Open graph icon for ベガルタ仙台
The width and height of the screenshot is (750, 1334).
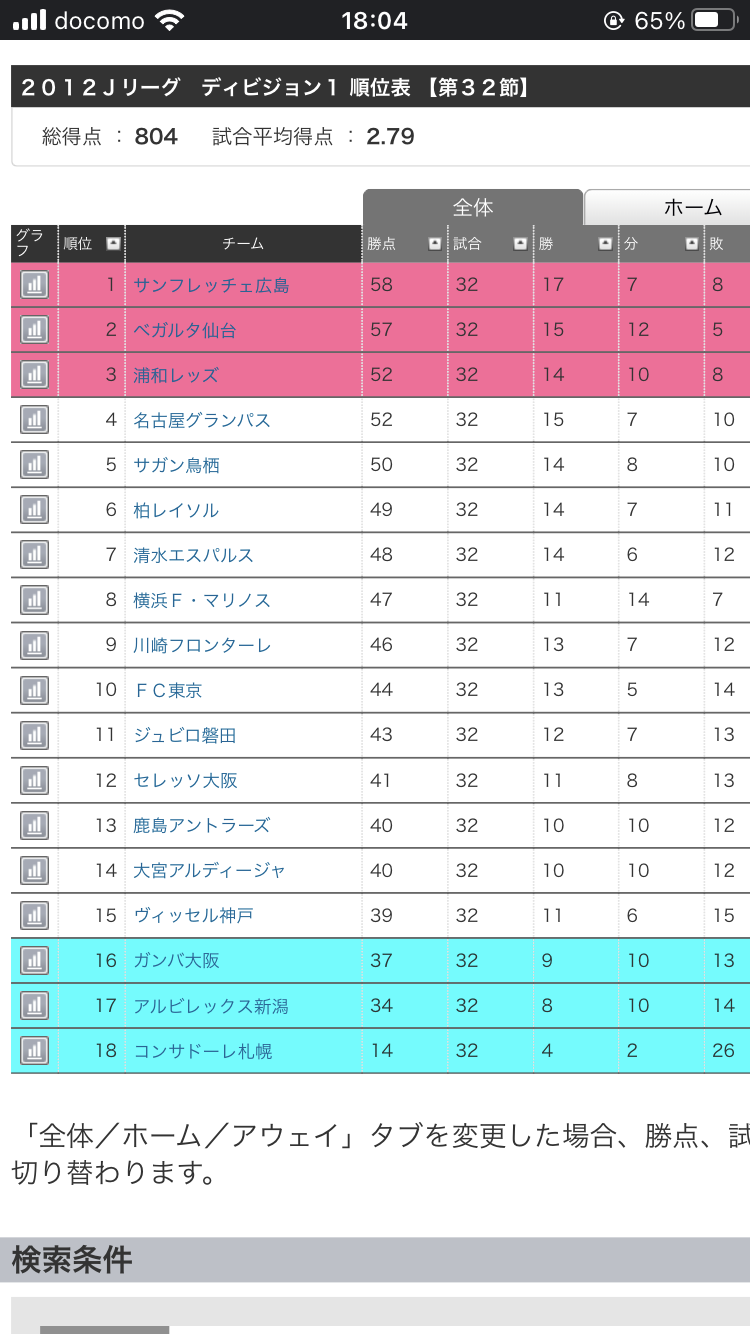click(34, 330)
